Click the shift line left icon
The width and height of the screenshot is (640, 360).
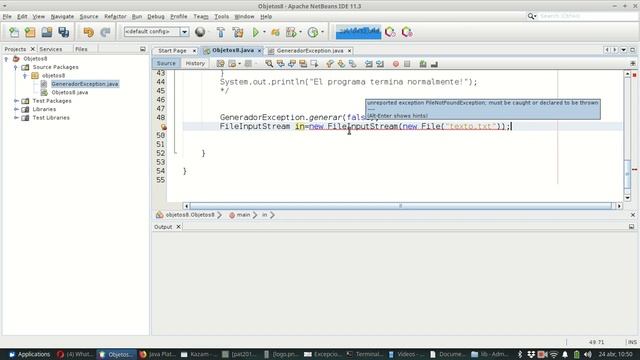click(x=369, y=64)
